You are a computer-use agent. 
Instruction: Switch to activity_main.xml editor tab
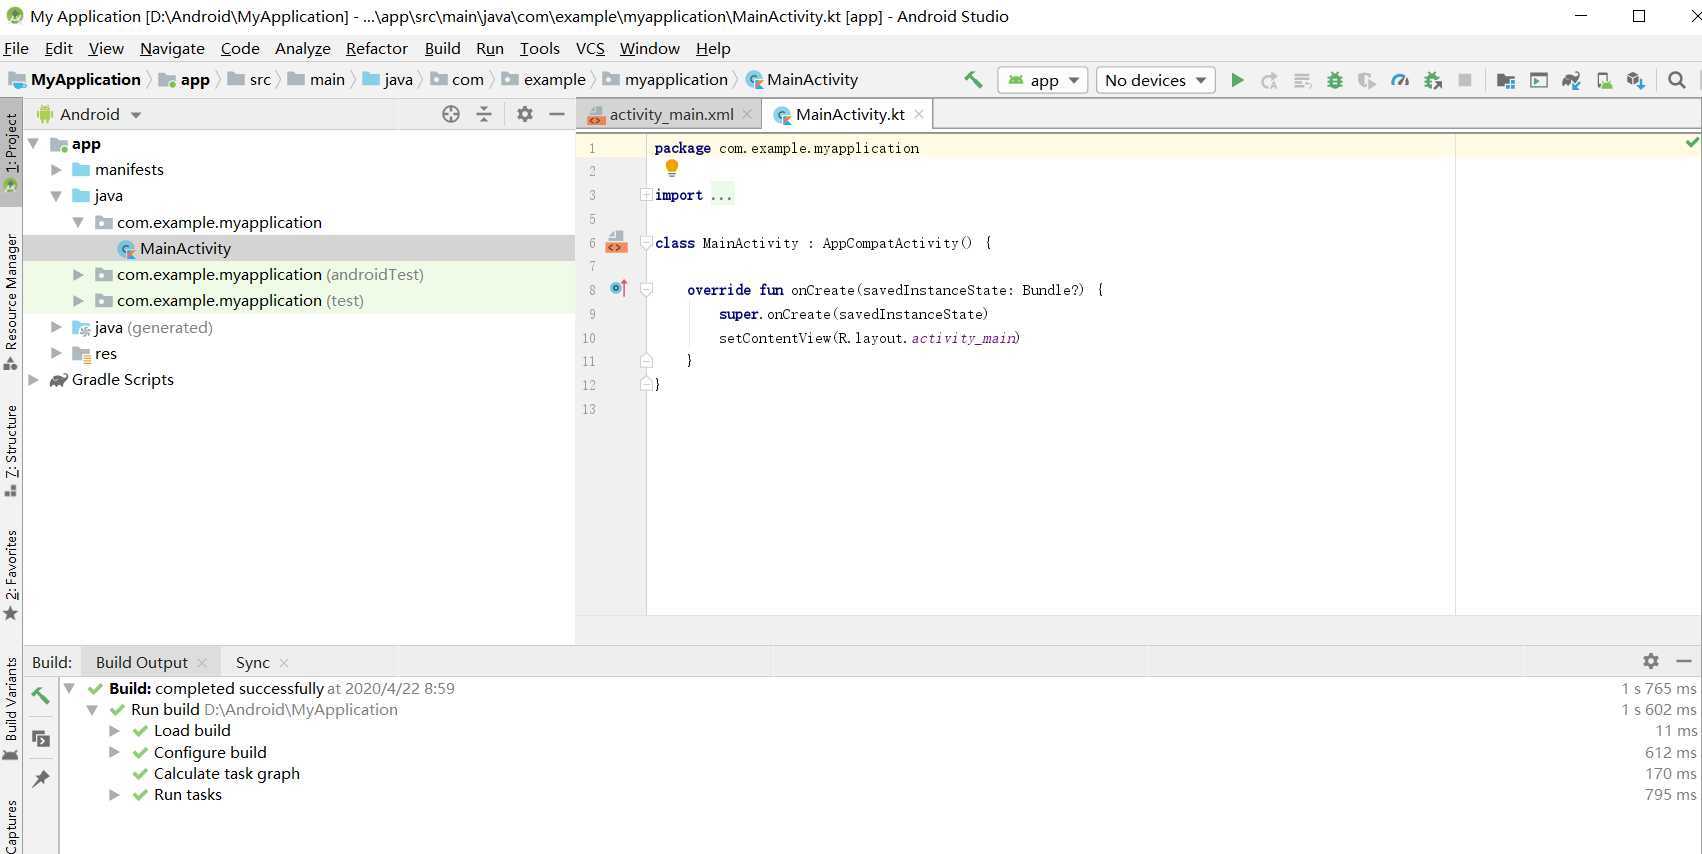[670, 114]
